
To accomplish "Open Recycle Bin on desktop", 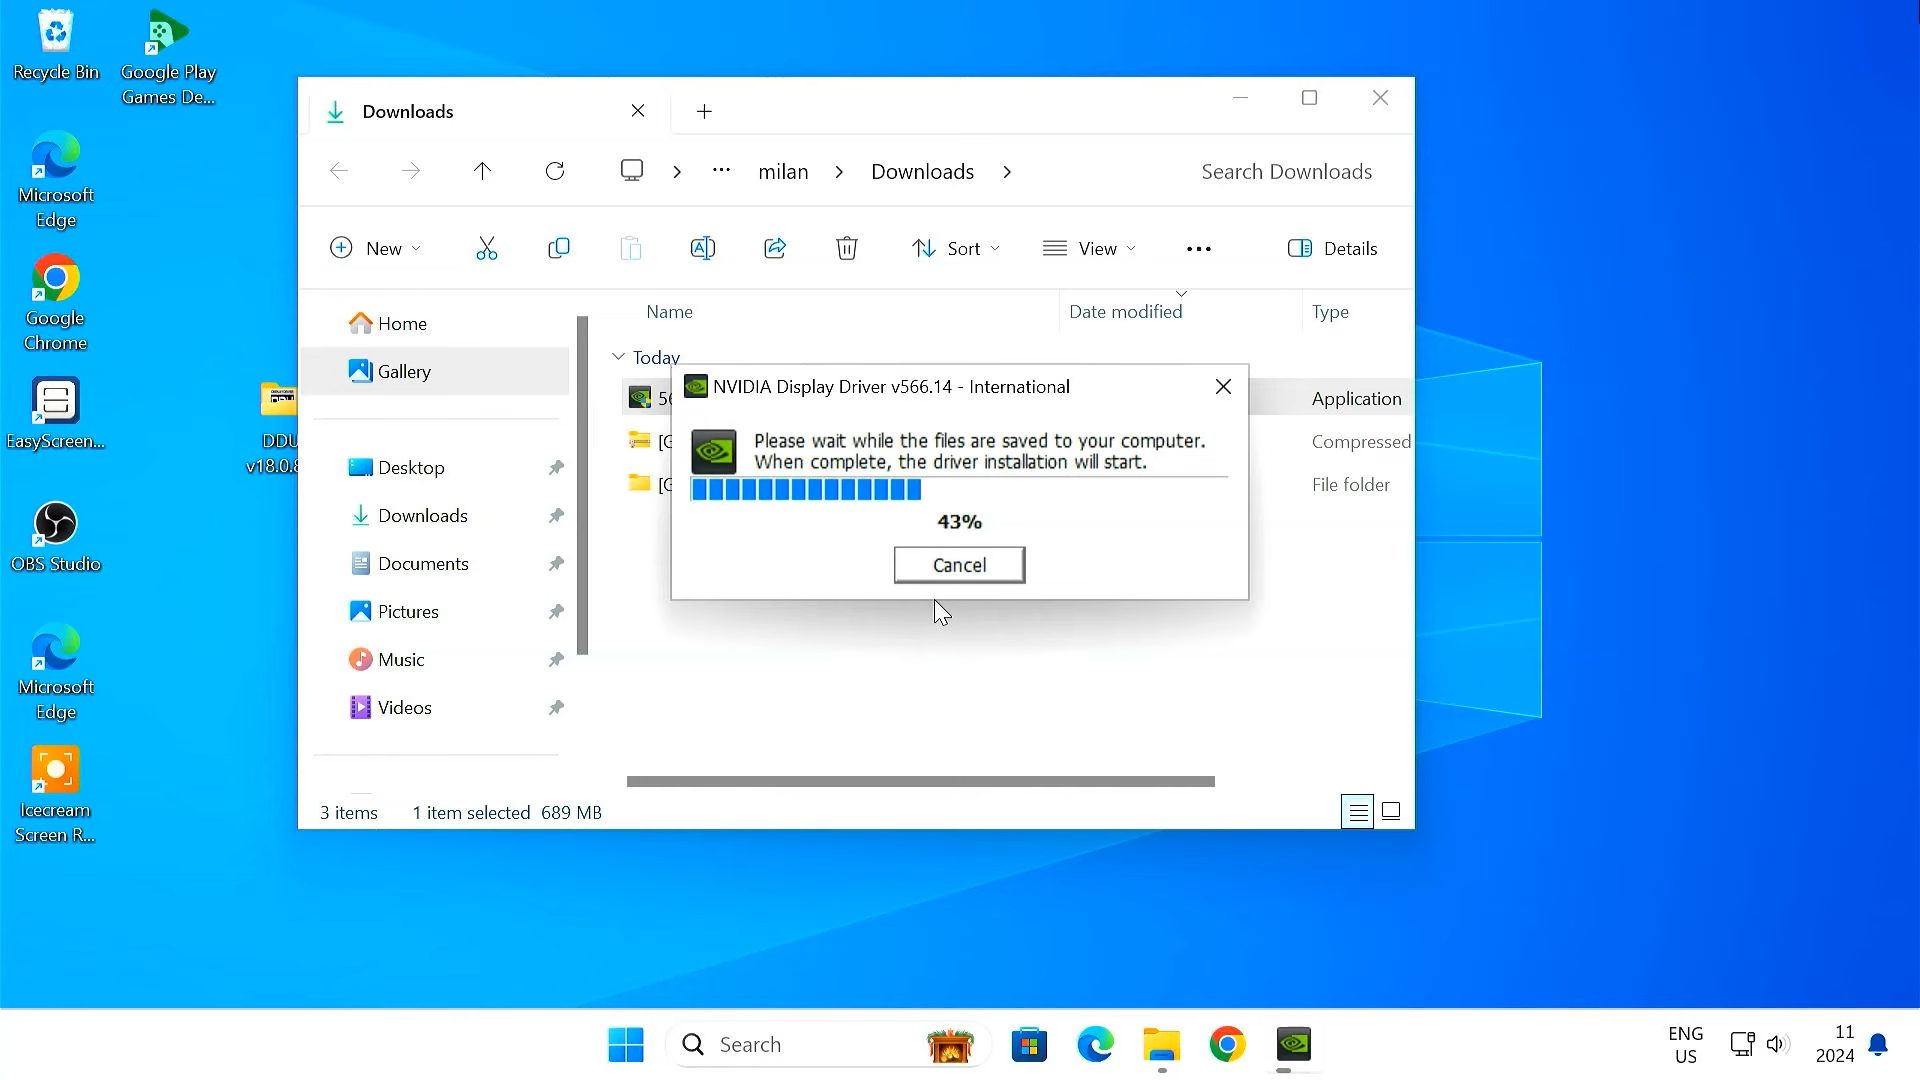I will [x=56, y=46].
